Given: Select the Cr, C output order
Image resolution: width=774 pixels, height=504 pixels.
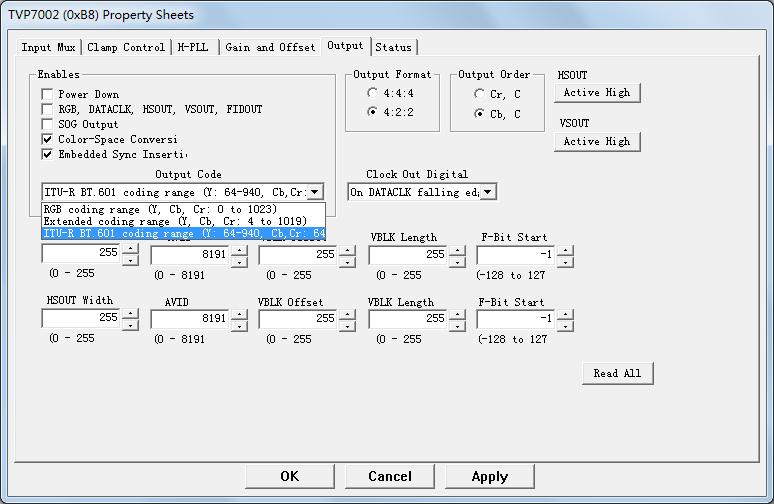Looking at the screenshot, I should click(479, 94).
